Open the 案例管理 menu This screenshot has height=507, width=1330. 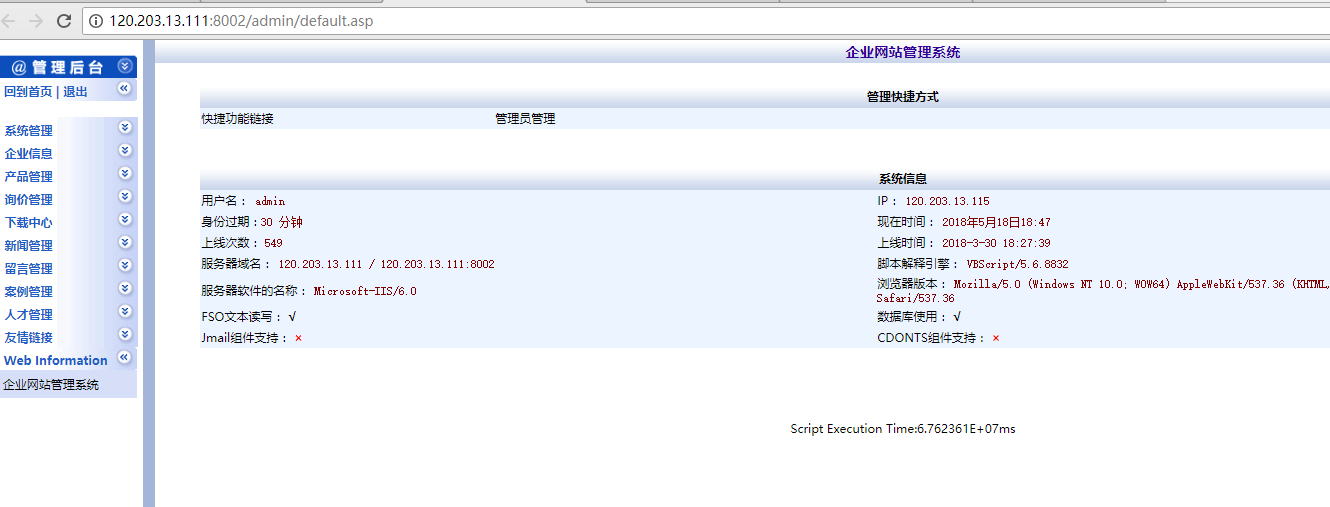[x=29, y=292]
